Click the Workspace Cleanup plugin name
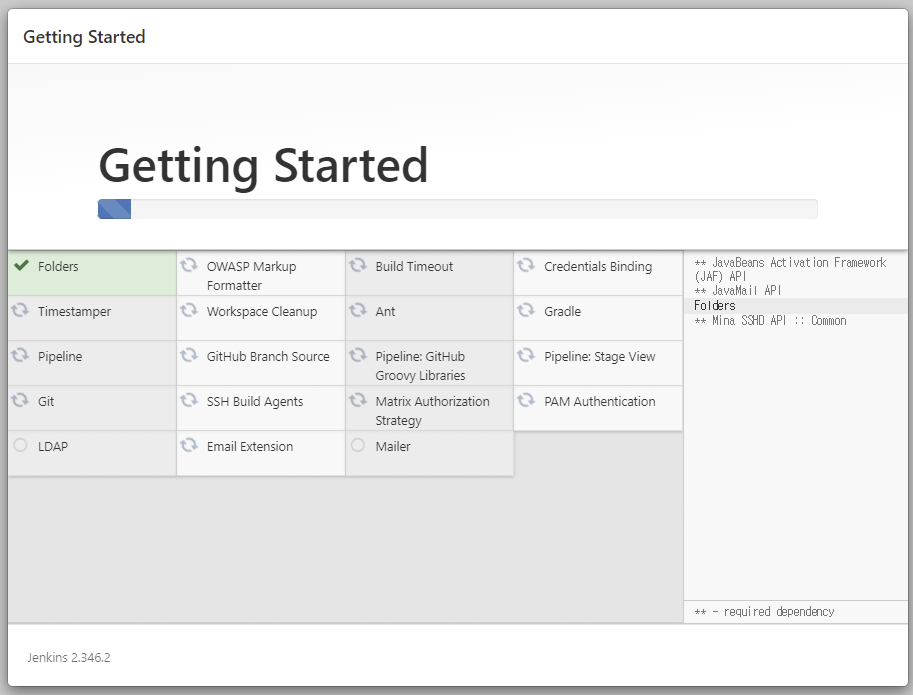 [262, 311]
